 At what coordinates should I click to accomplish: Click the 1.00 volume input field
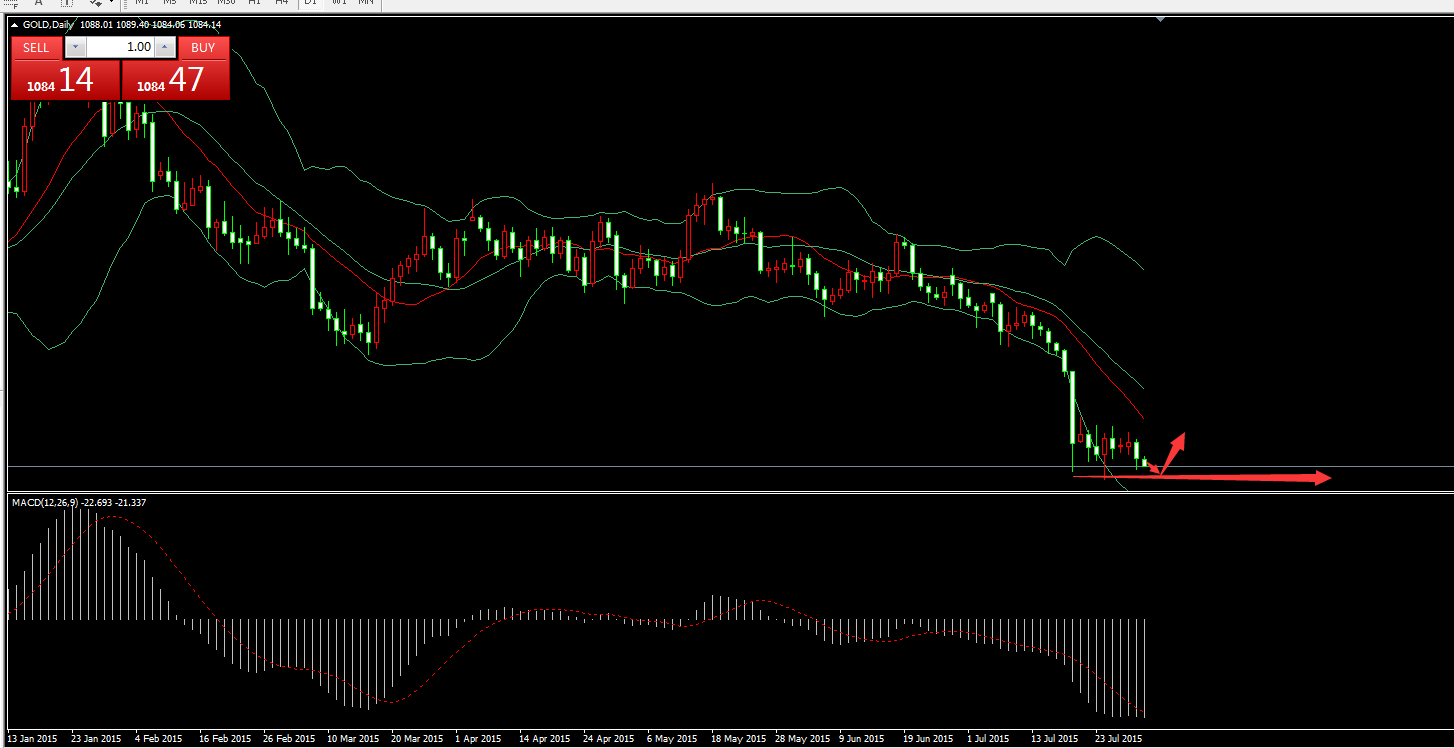tap(121, 47)
